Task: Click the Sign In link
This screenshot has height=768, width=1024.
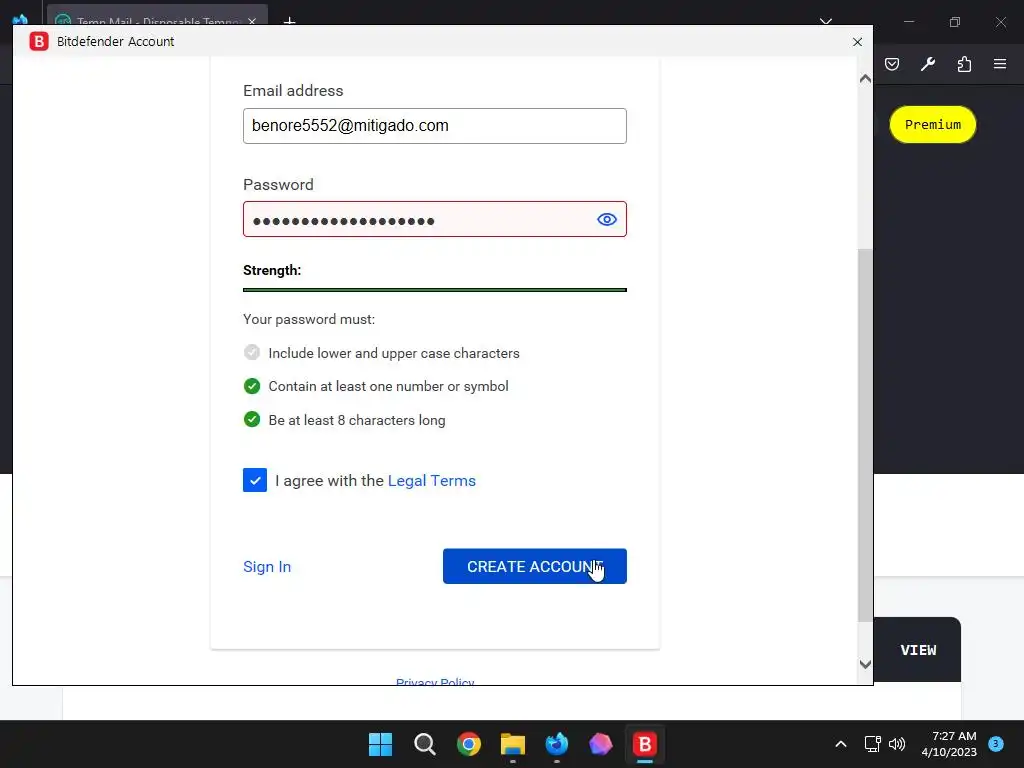Action: (267, 566)
